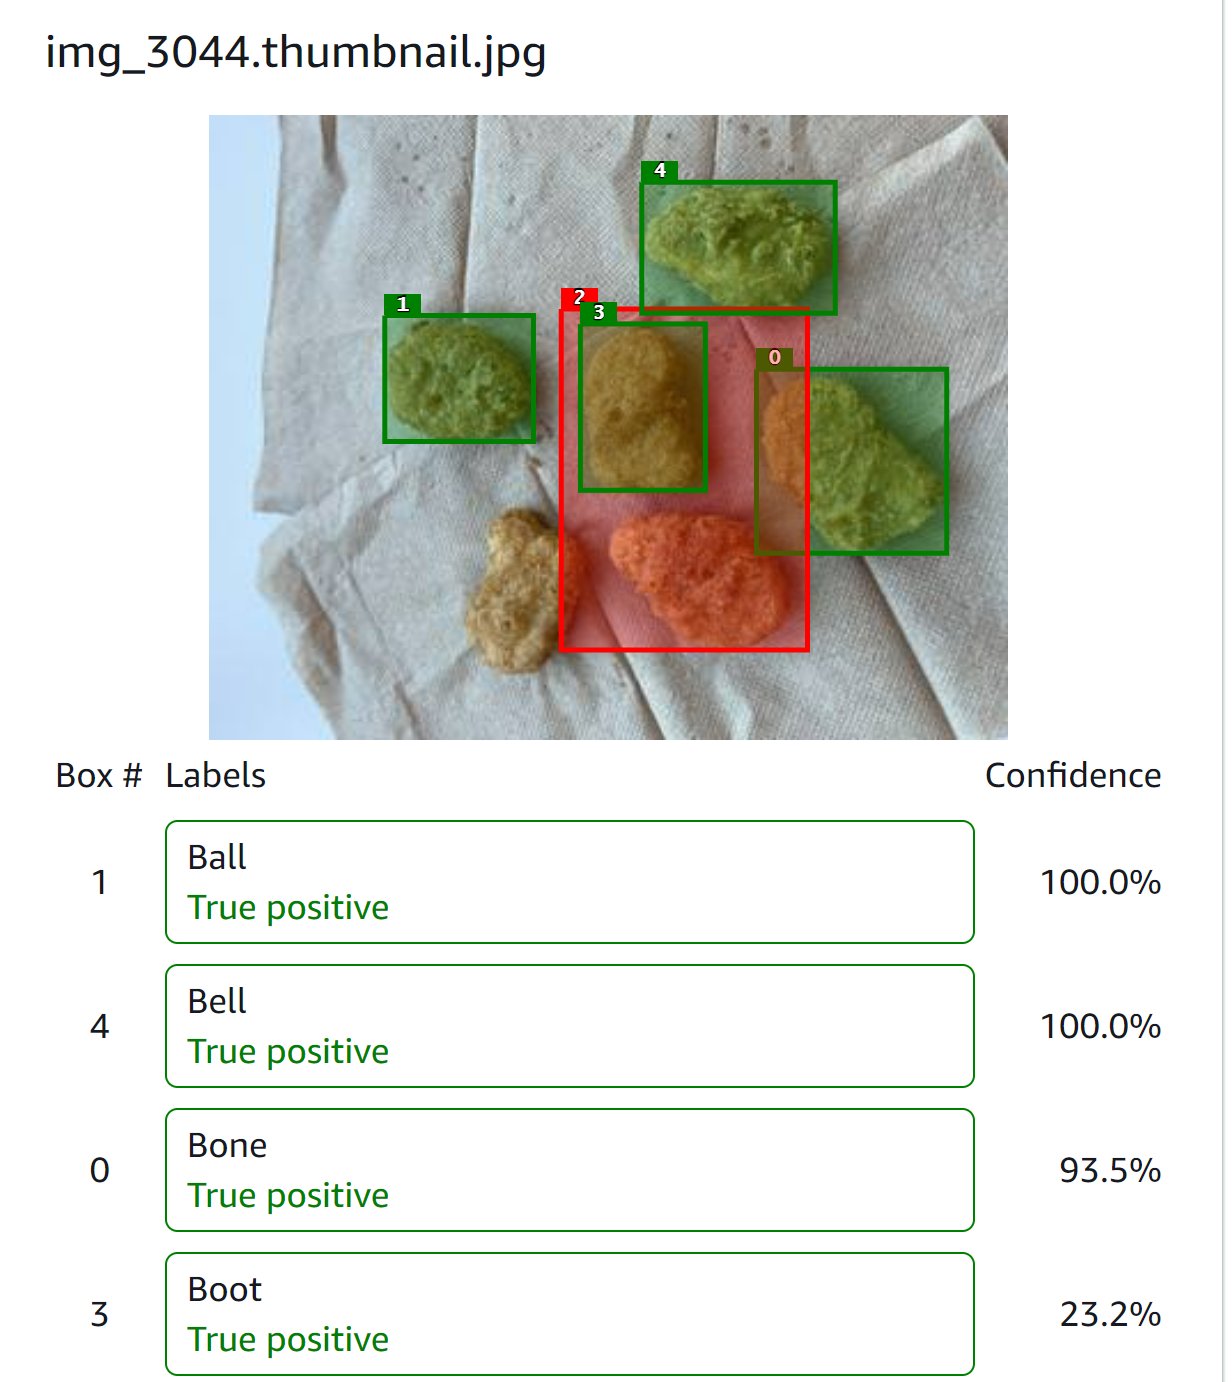Click the 93.5% confidence value
The height and width of the screenshot is (1382, 1232).
click(x=1110, y=1170)
